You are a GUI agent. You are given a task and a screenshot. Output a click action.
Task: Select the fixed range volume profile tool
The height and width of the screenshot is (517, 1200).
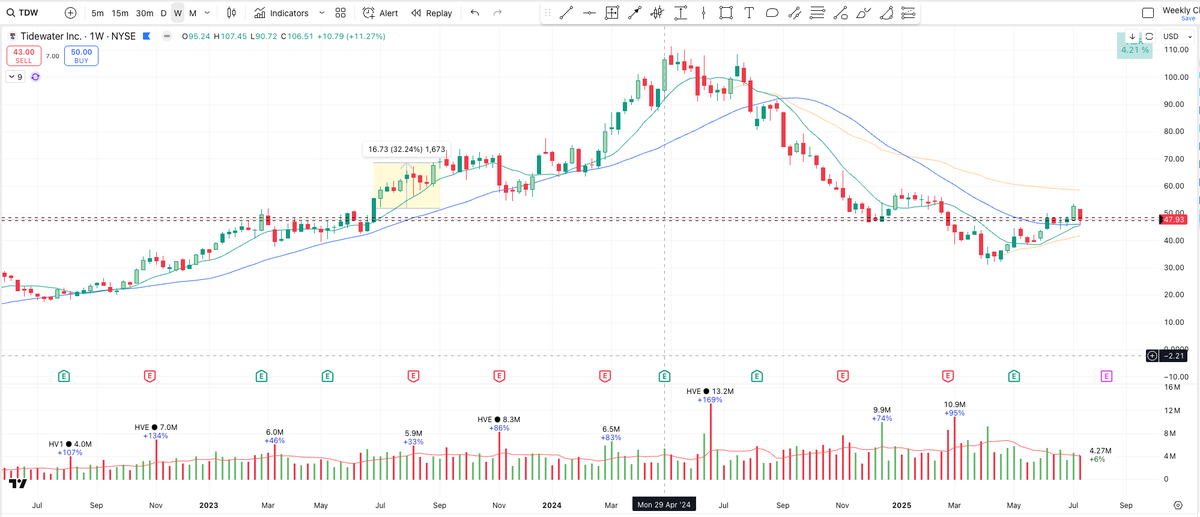[x=657, y=13]
